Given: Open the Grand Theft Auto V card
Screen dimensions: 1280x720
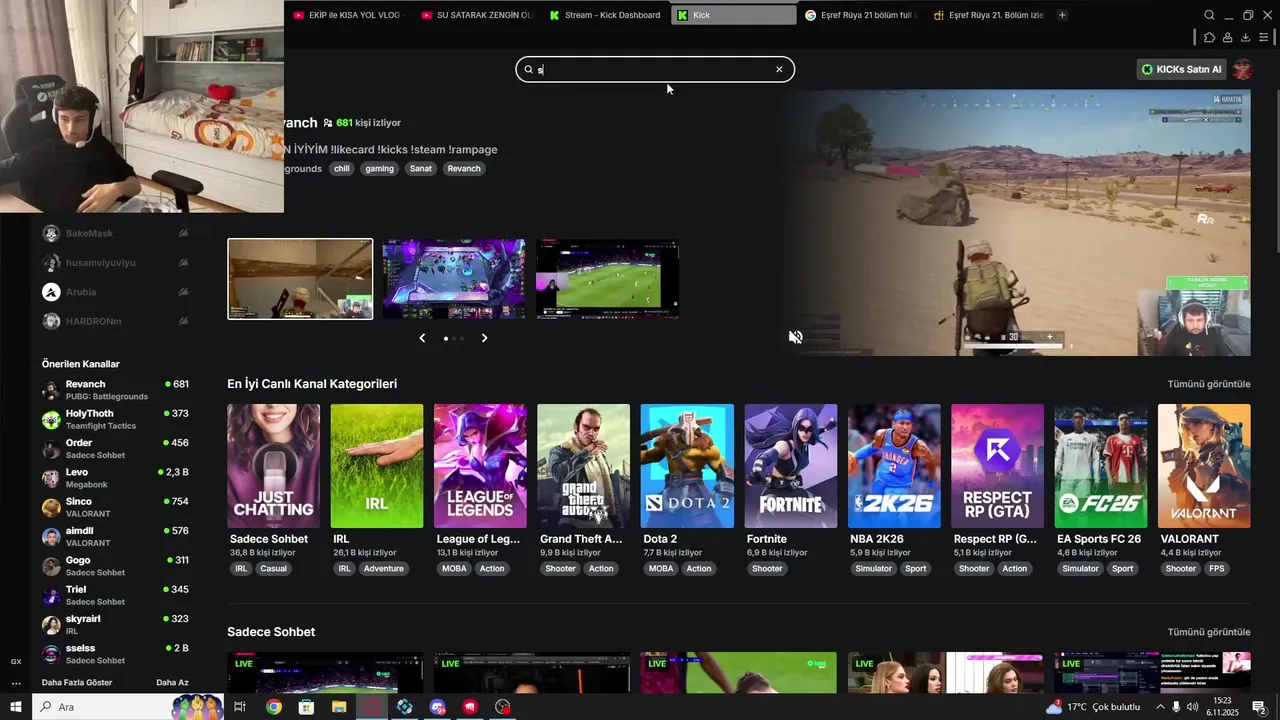Looking at the screenshot, I should coord(583,466).
